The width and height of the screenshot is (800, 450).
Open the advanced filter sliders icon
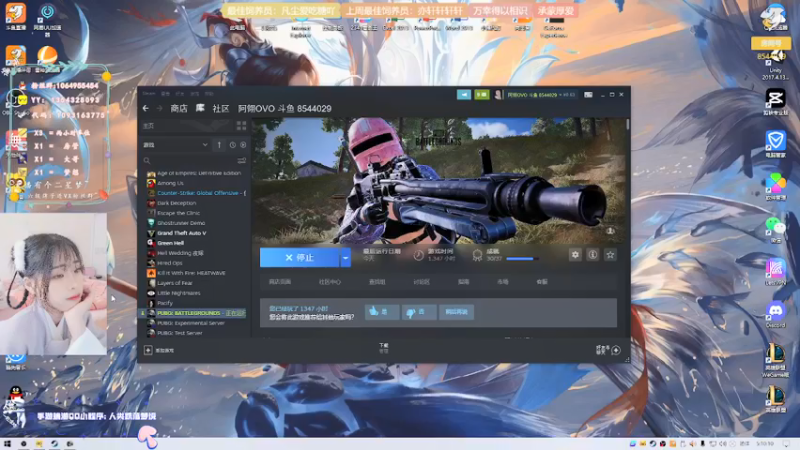coord(241,161)
